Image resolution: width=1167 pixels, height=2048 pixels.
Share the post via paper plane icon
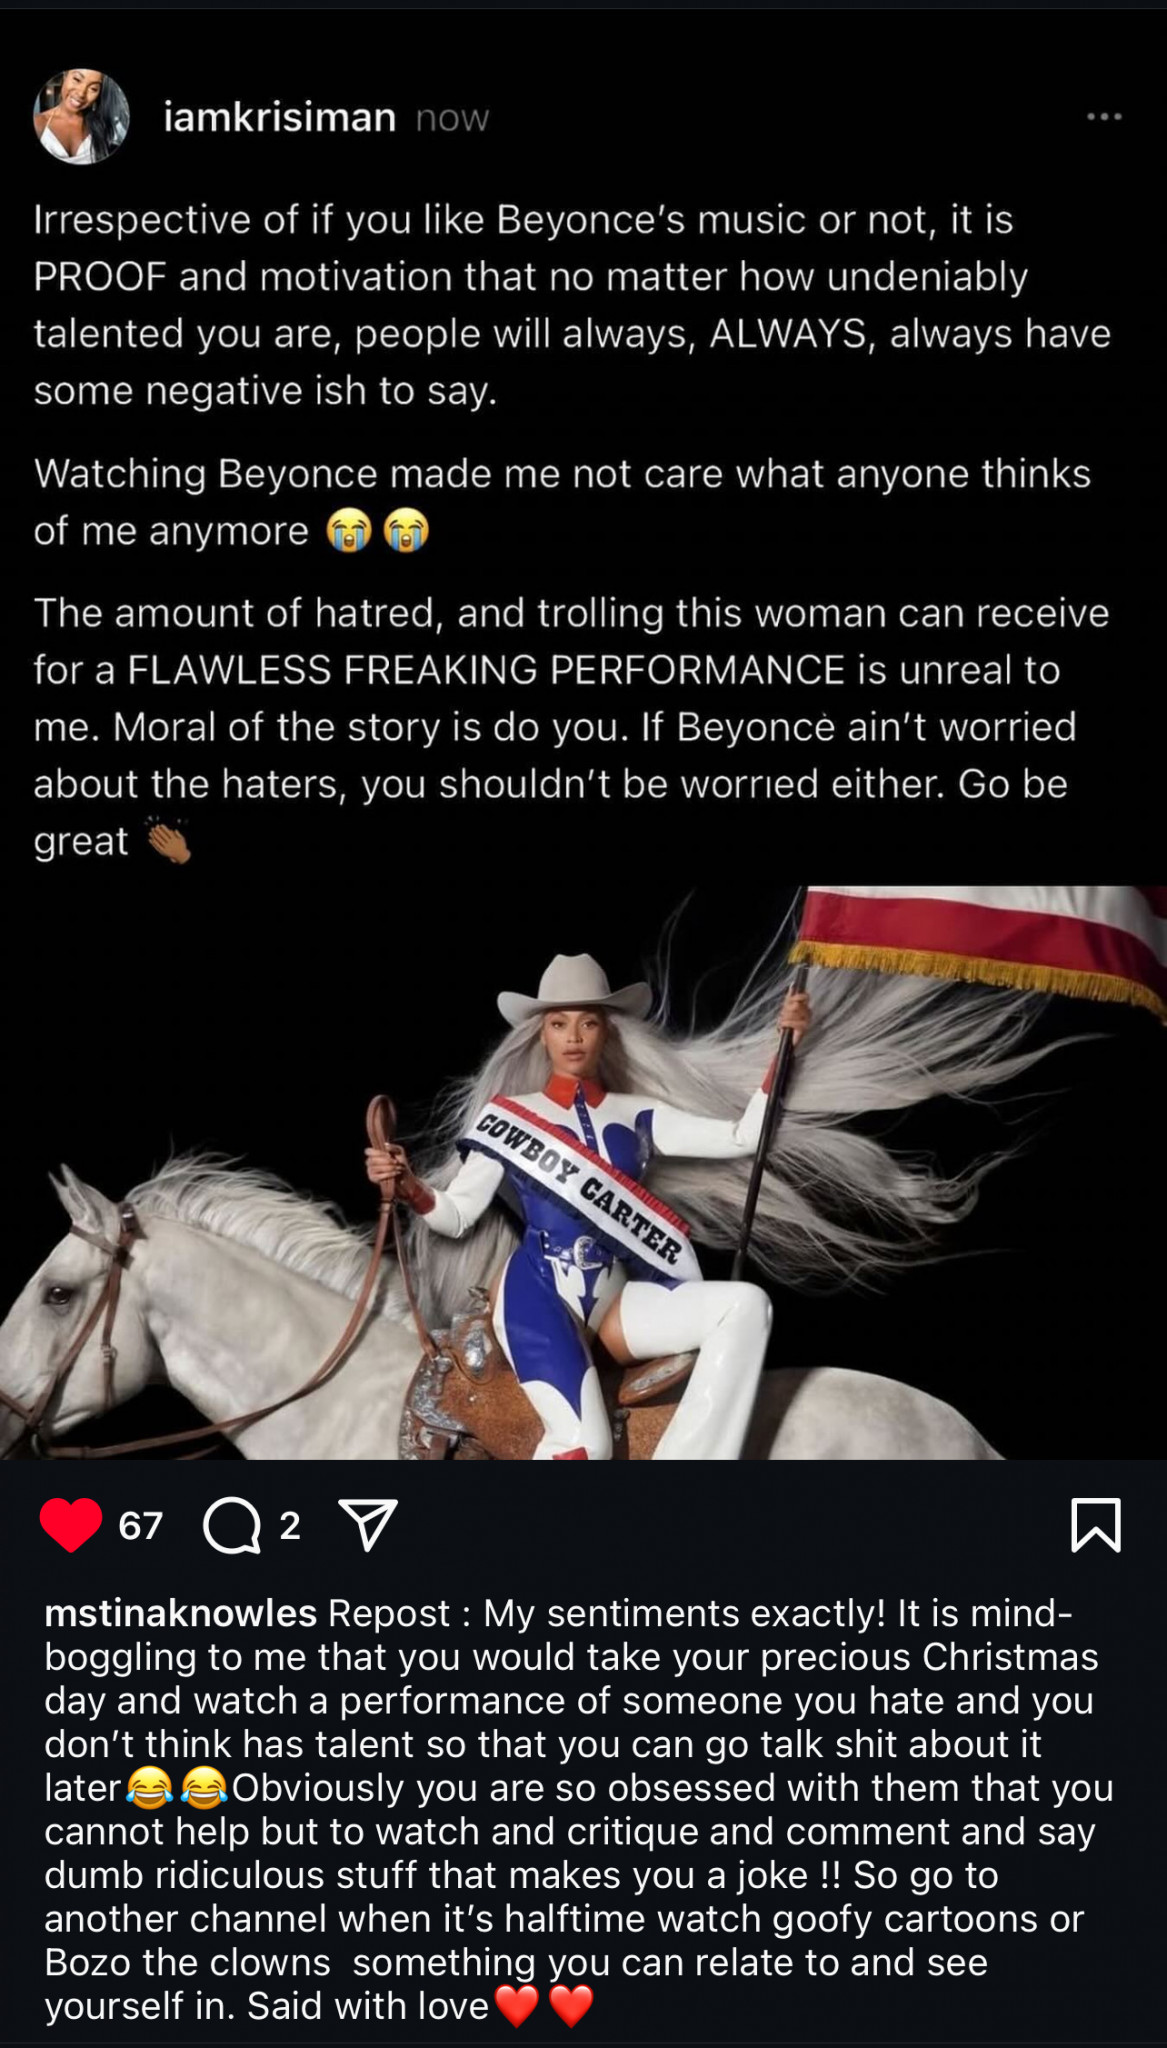tap(369, 1524)
